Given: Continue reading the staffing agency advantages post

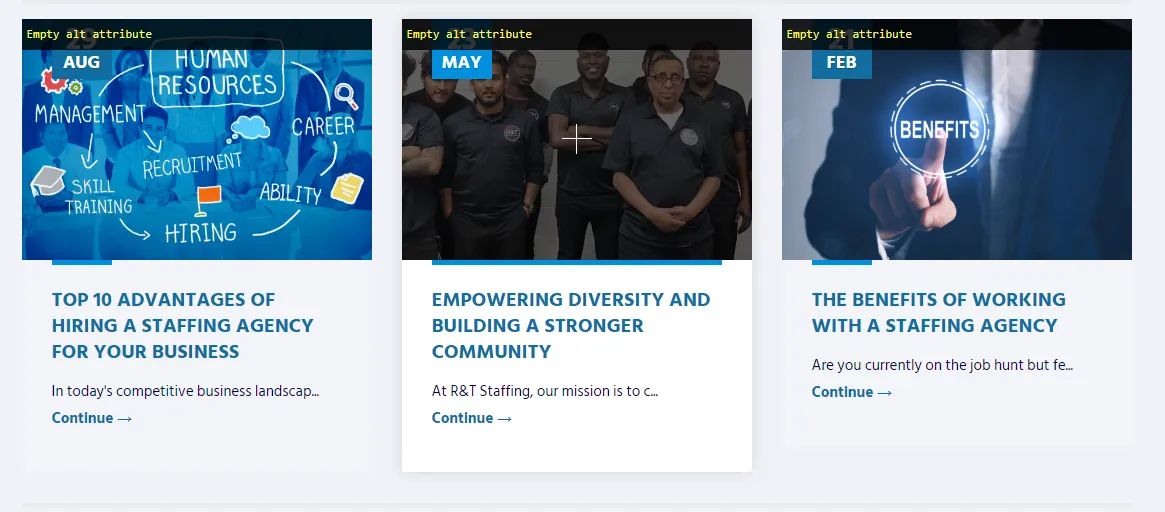Looking at the screenshot, I should (x=92, y=418).
